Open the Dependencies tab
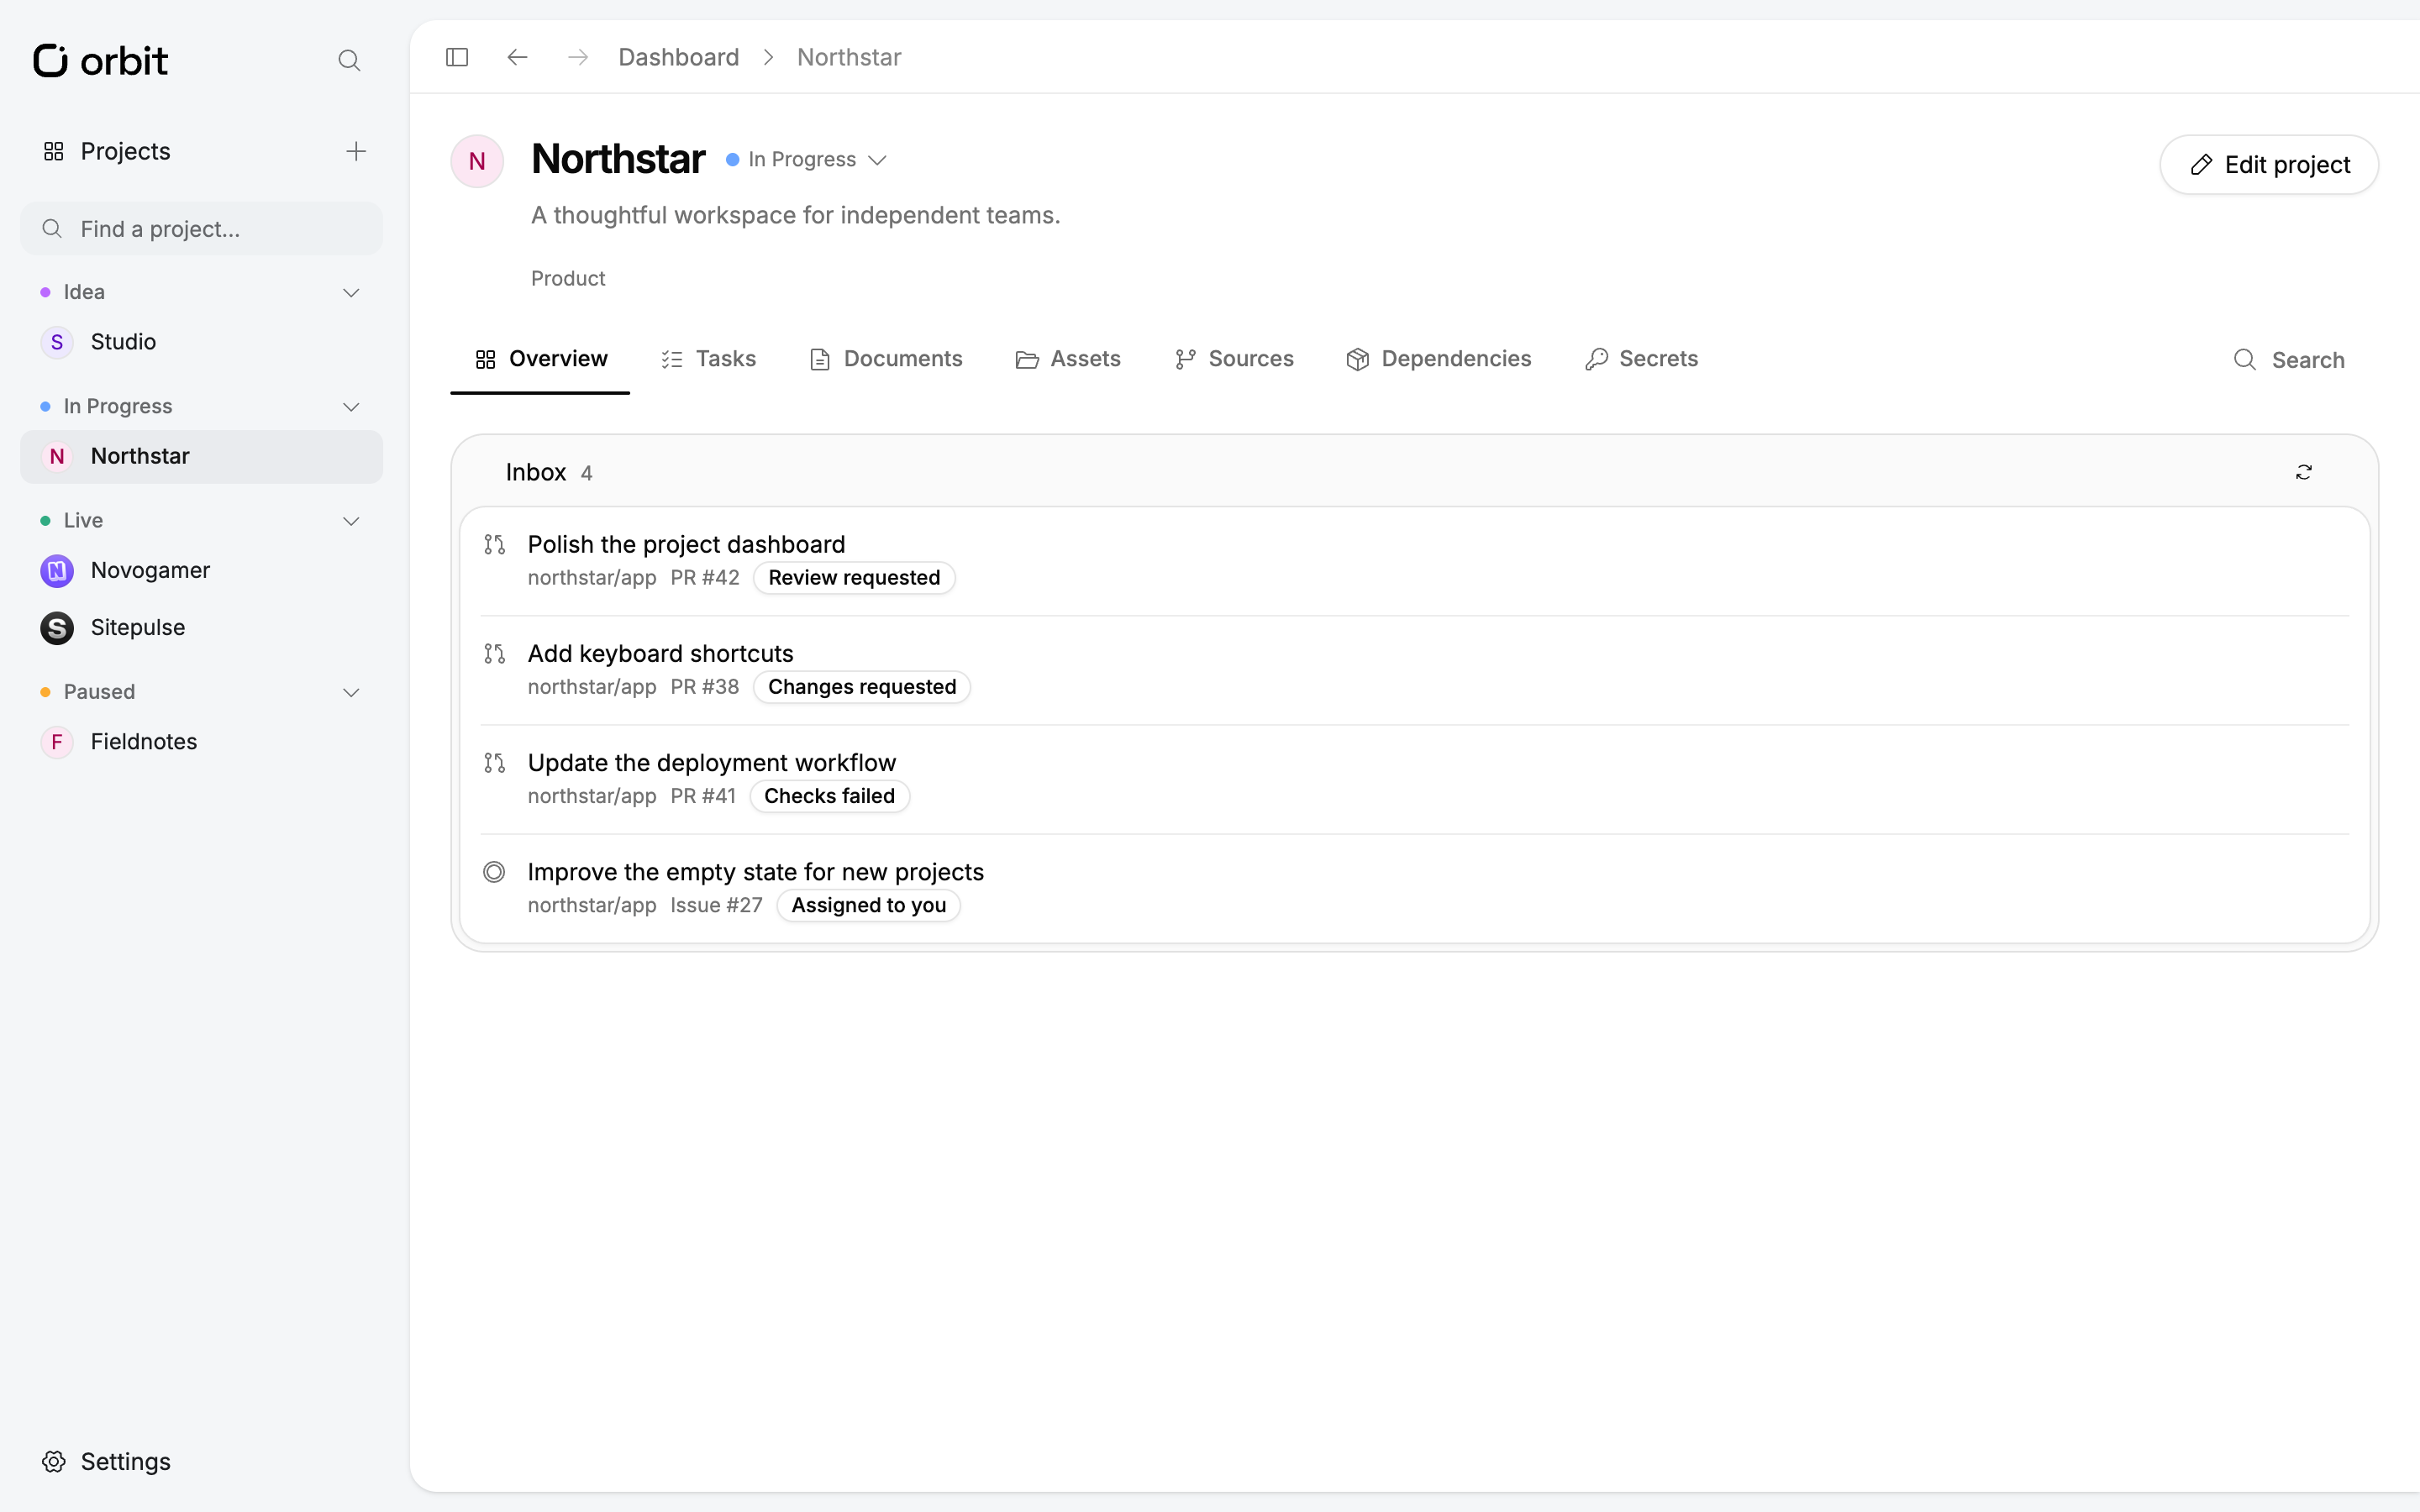 (x=1438, y=359)
